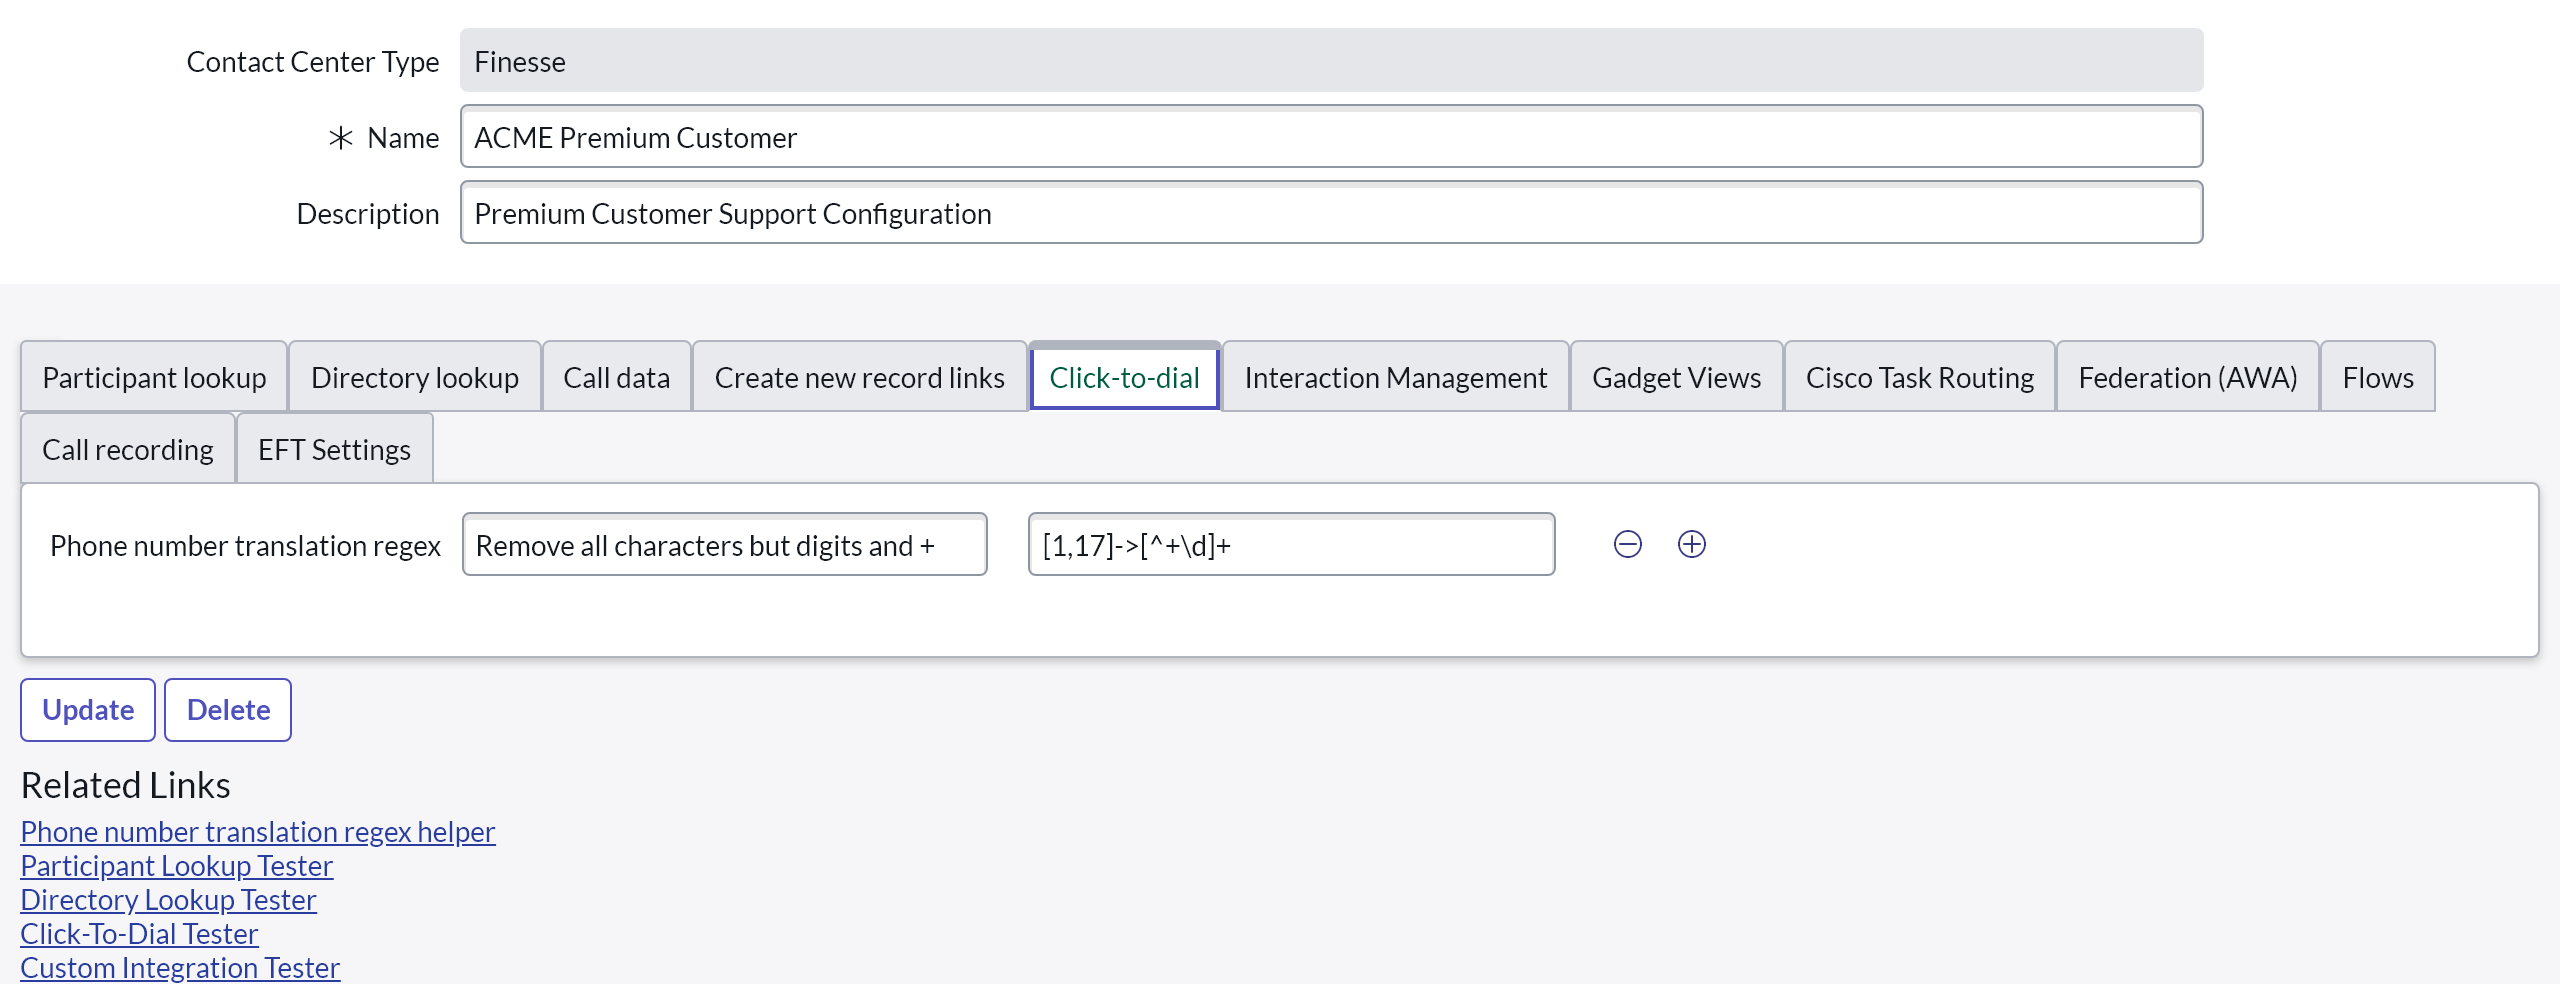This screenshot has width=2560, height=984.
Task: Switch to the Call recording tab
Action: click(x=128, y=449)
